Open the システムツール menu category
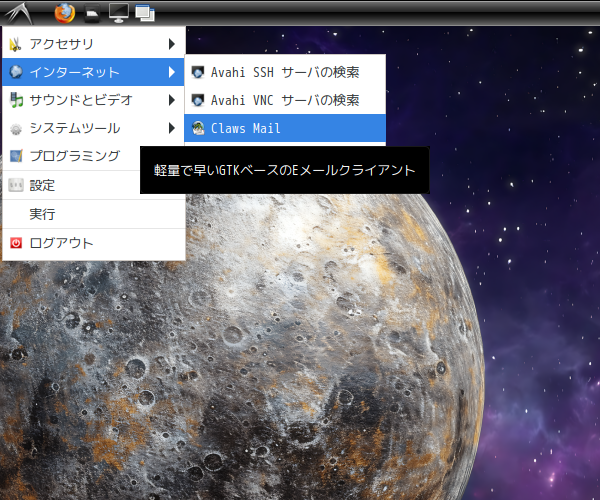Viewport: 600px width, 500px height. click(x=93, y=128)
